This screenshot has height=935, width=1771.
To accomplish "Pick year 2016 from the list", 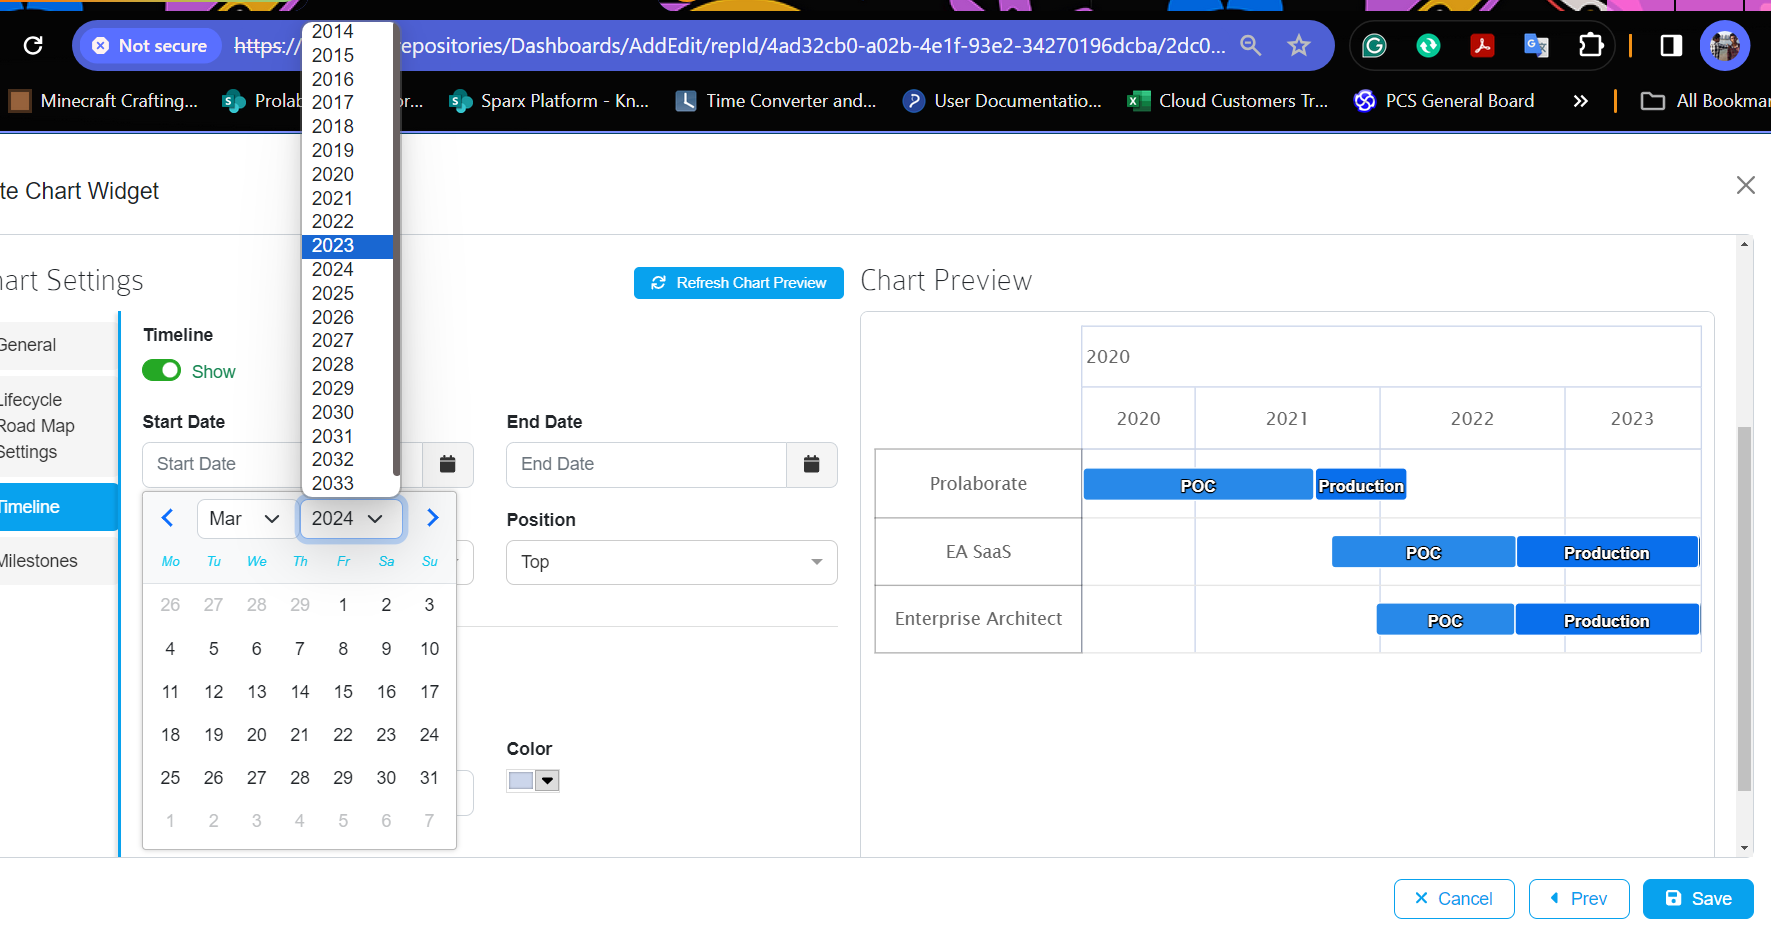I will click(x=347, y=80).
